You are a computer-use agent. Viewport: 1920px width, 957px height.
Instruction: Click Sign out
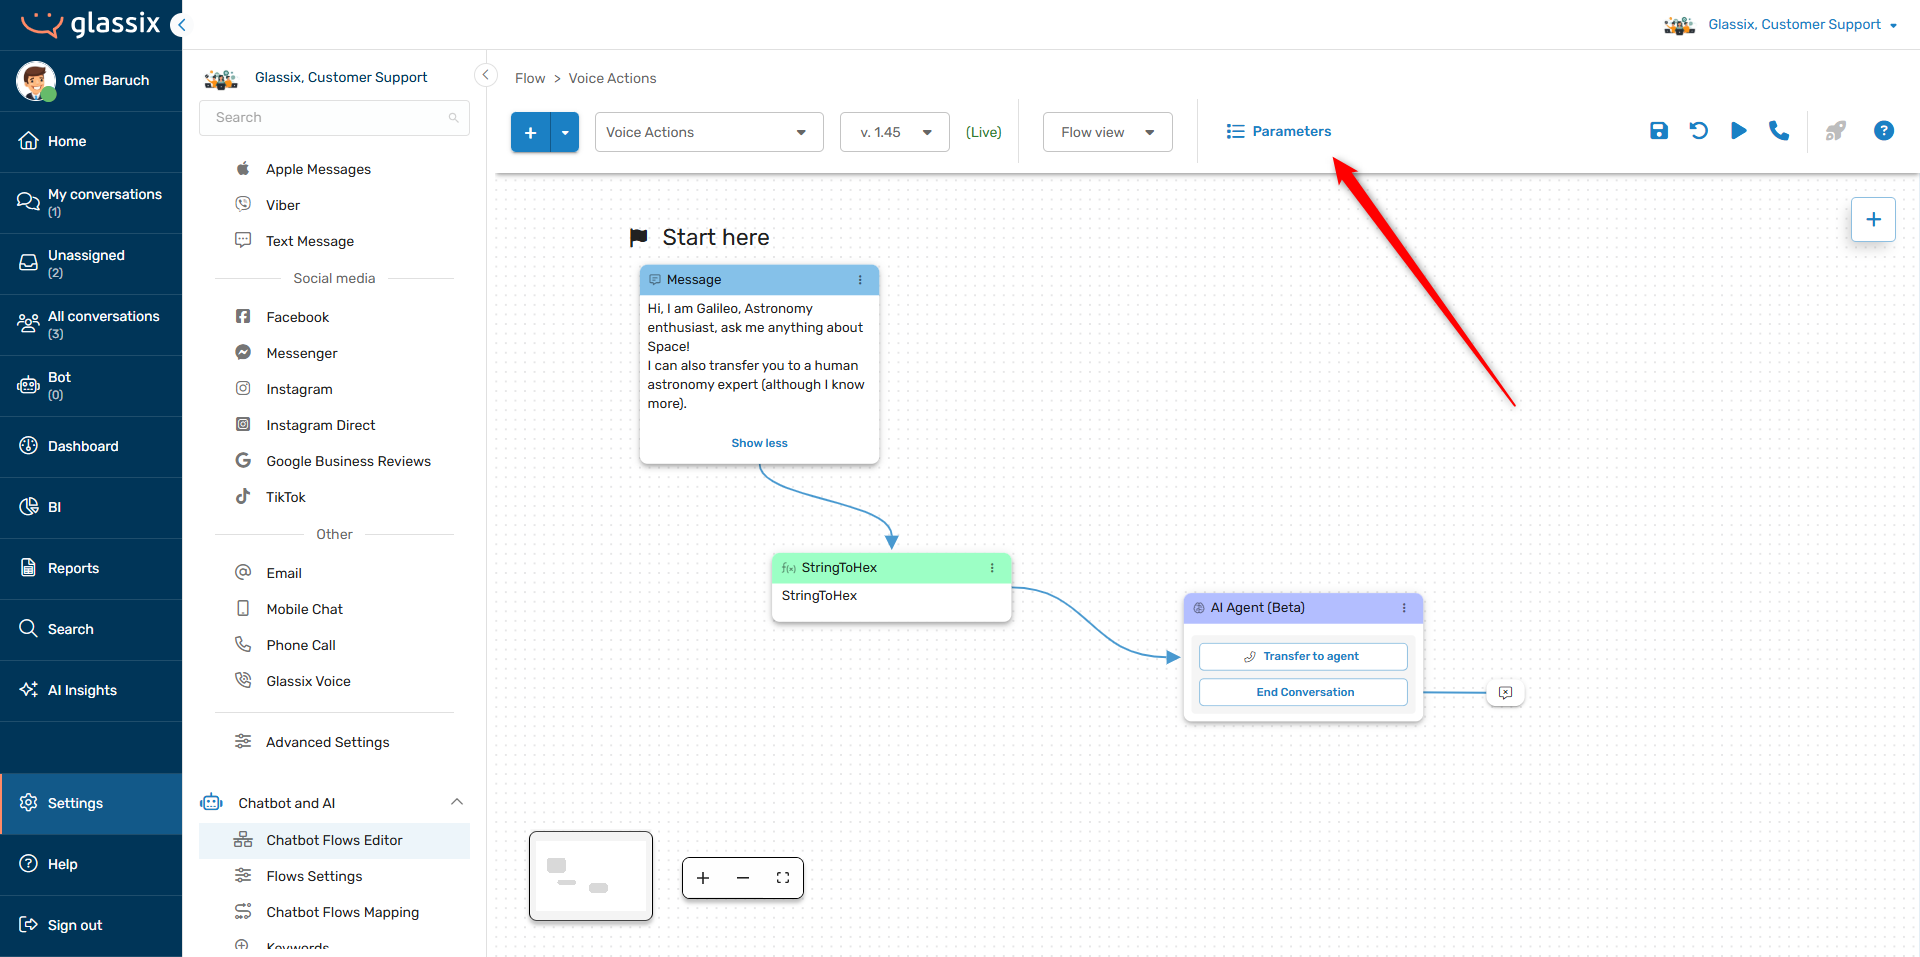click(91, 925)
